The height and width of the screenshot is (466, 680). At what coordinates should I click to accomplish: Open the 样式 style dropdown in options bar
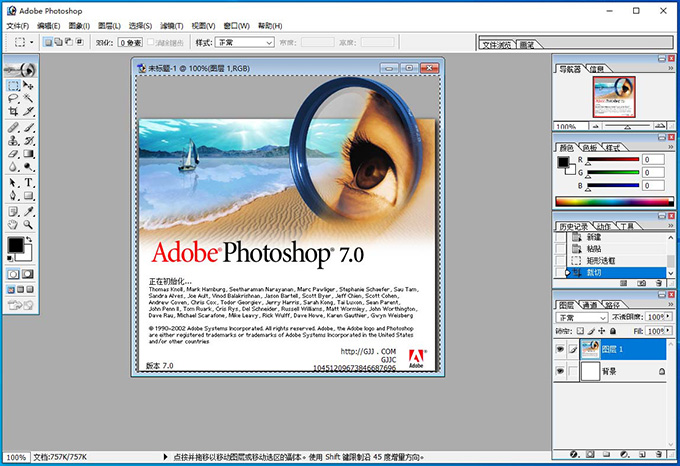[x=247, y=43]
